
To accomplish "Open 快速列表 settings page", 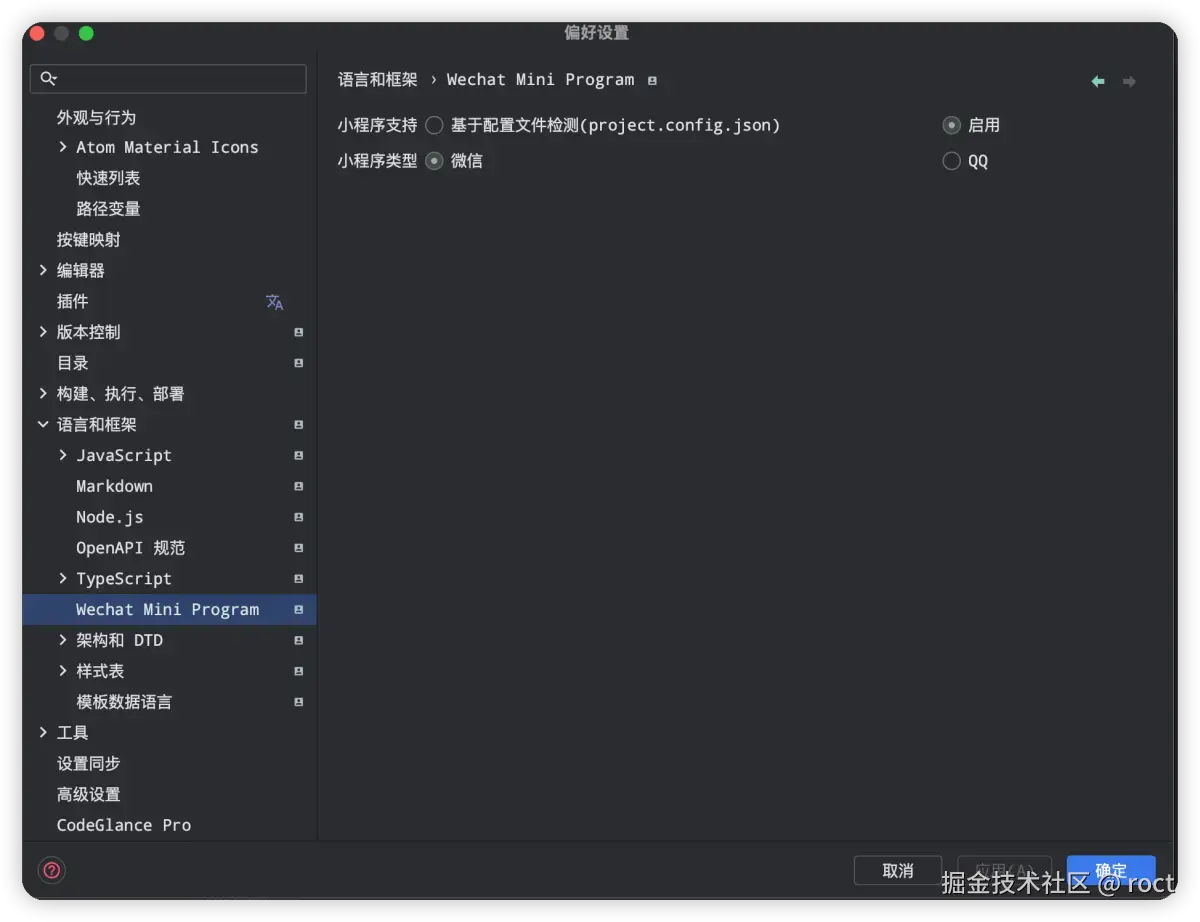I will click(x=108, y=178).
